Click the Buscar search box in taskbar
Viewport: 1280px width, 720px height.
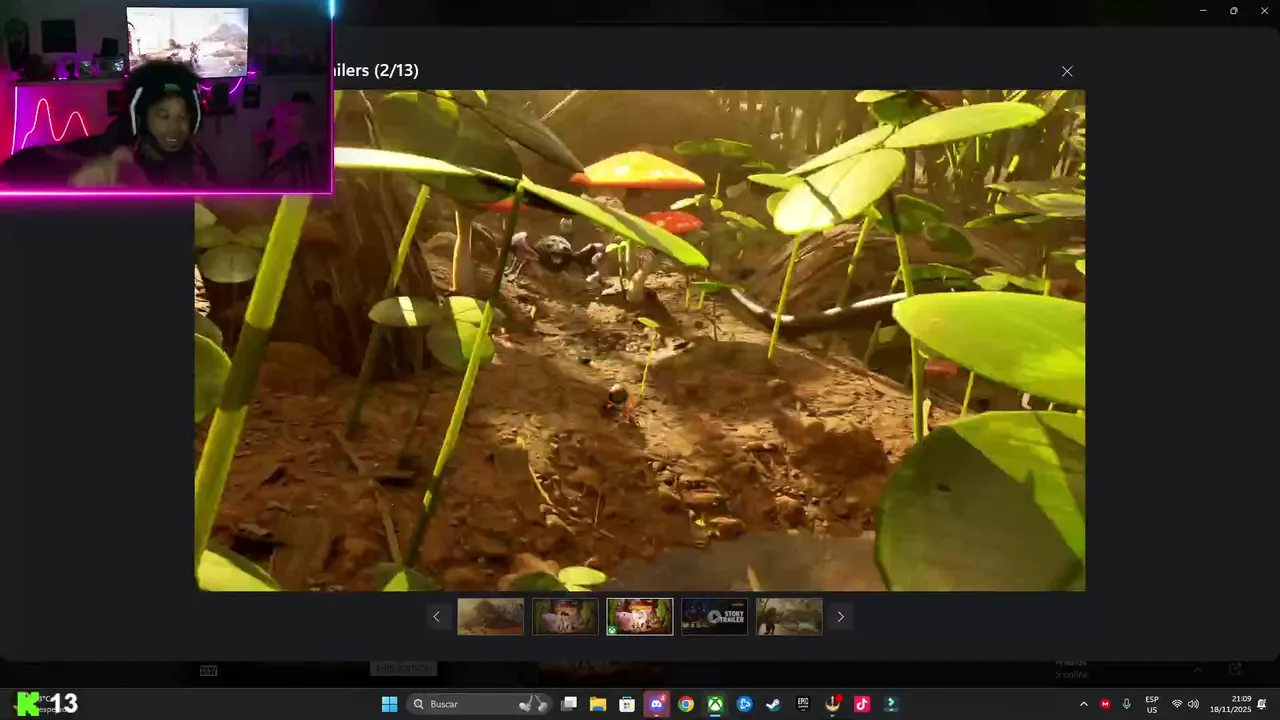[x=479, y=704]
